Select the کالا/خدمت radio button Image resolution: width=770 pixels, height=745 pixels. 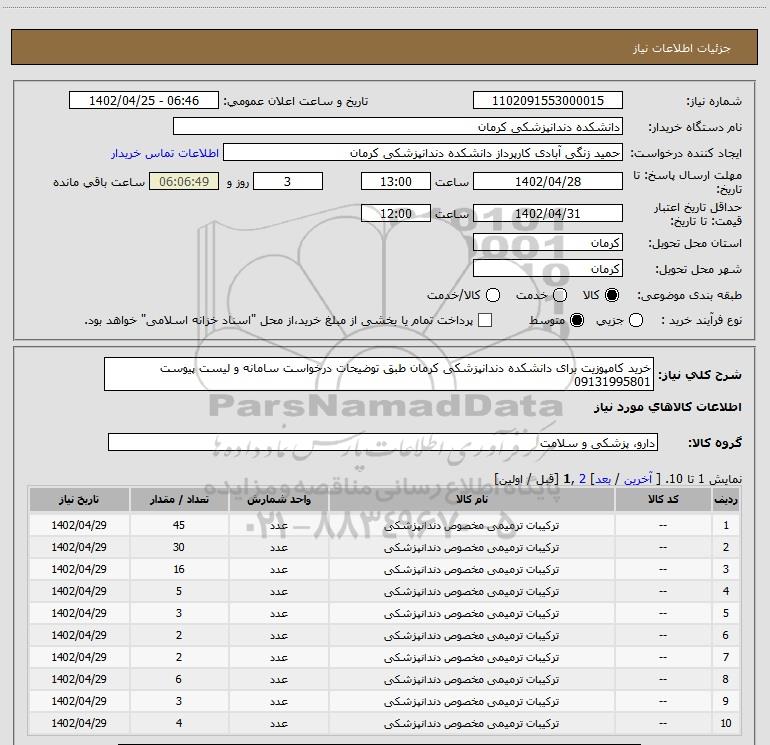[493, 295]
